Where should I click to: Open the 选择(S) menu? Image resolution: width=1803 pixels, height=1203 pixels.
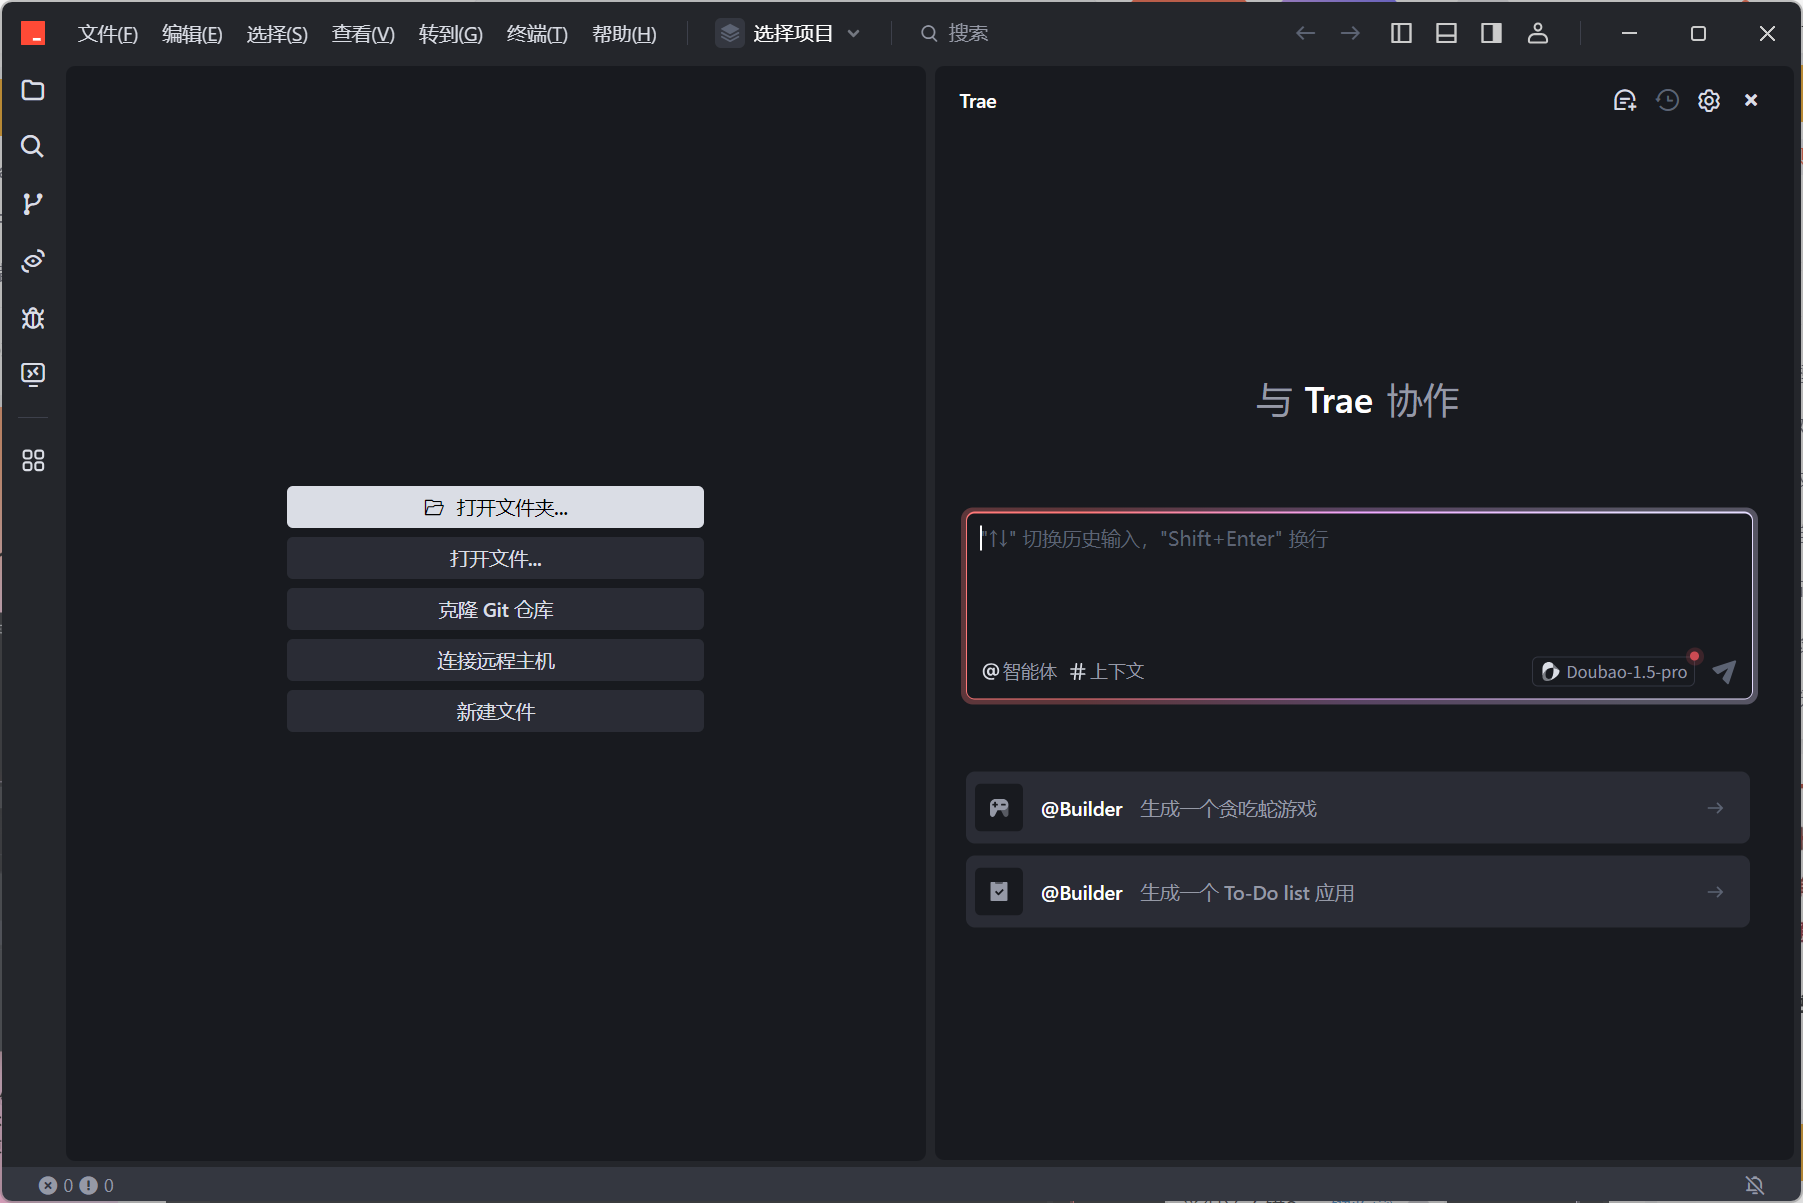click(277, 34)
